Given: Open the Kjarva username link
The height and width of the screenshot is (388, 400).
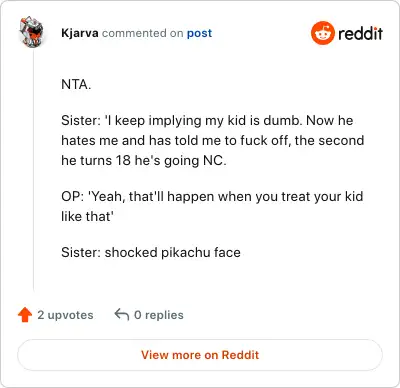Looking at the screenshot, I should click(80, 33).
